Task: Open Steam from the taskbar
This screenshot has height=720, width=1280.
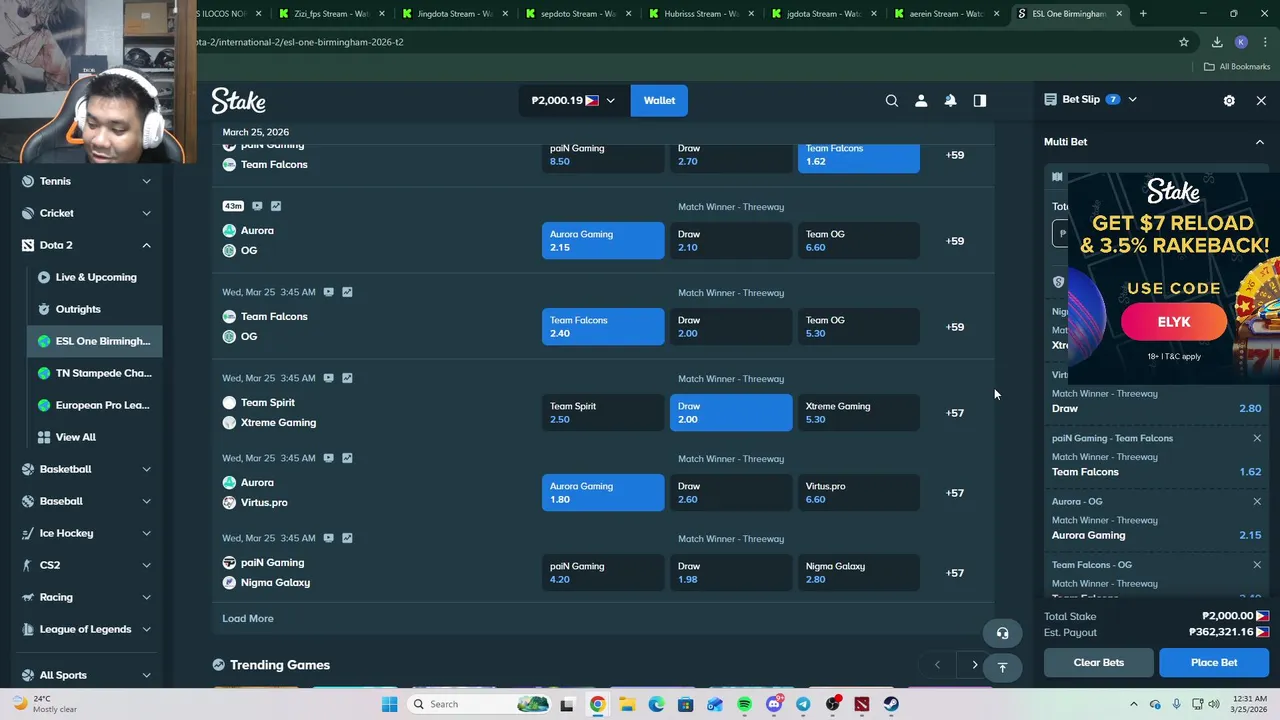Action: click(x=891, y=704)
